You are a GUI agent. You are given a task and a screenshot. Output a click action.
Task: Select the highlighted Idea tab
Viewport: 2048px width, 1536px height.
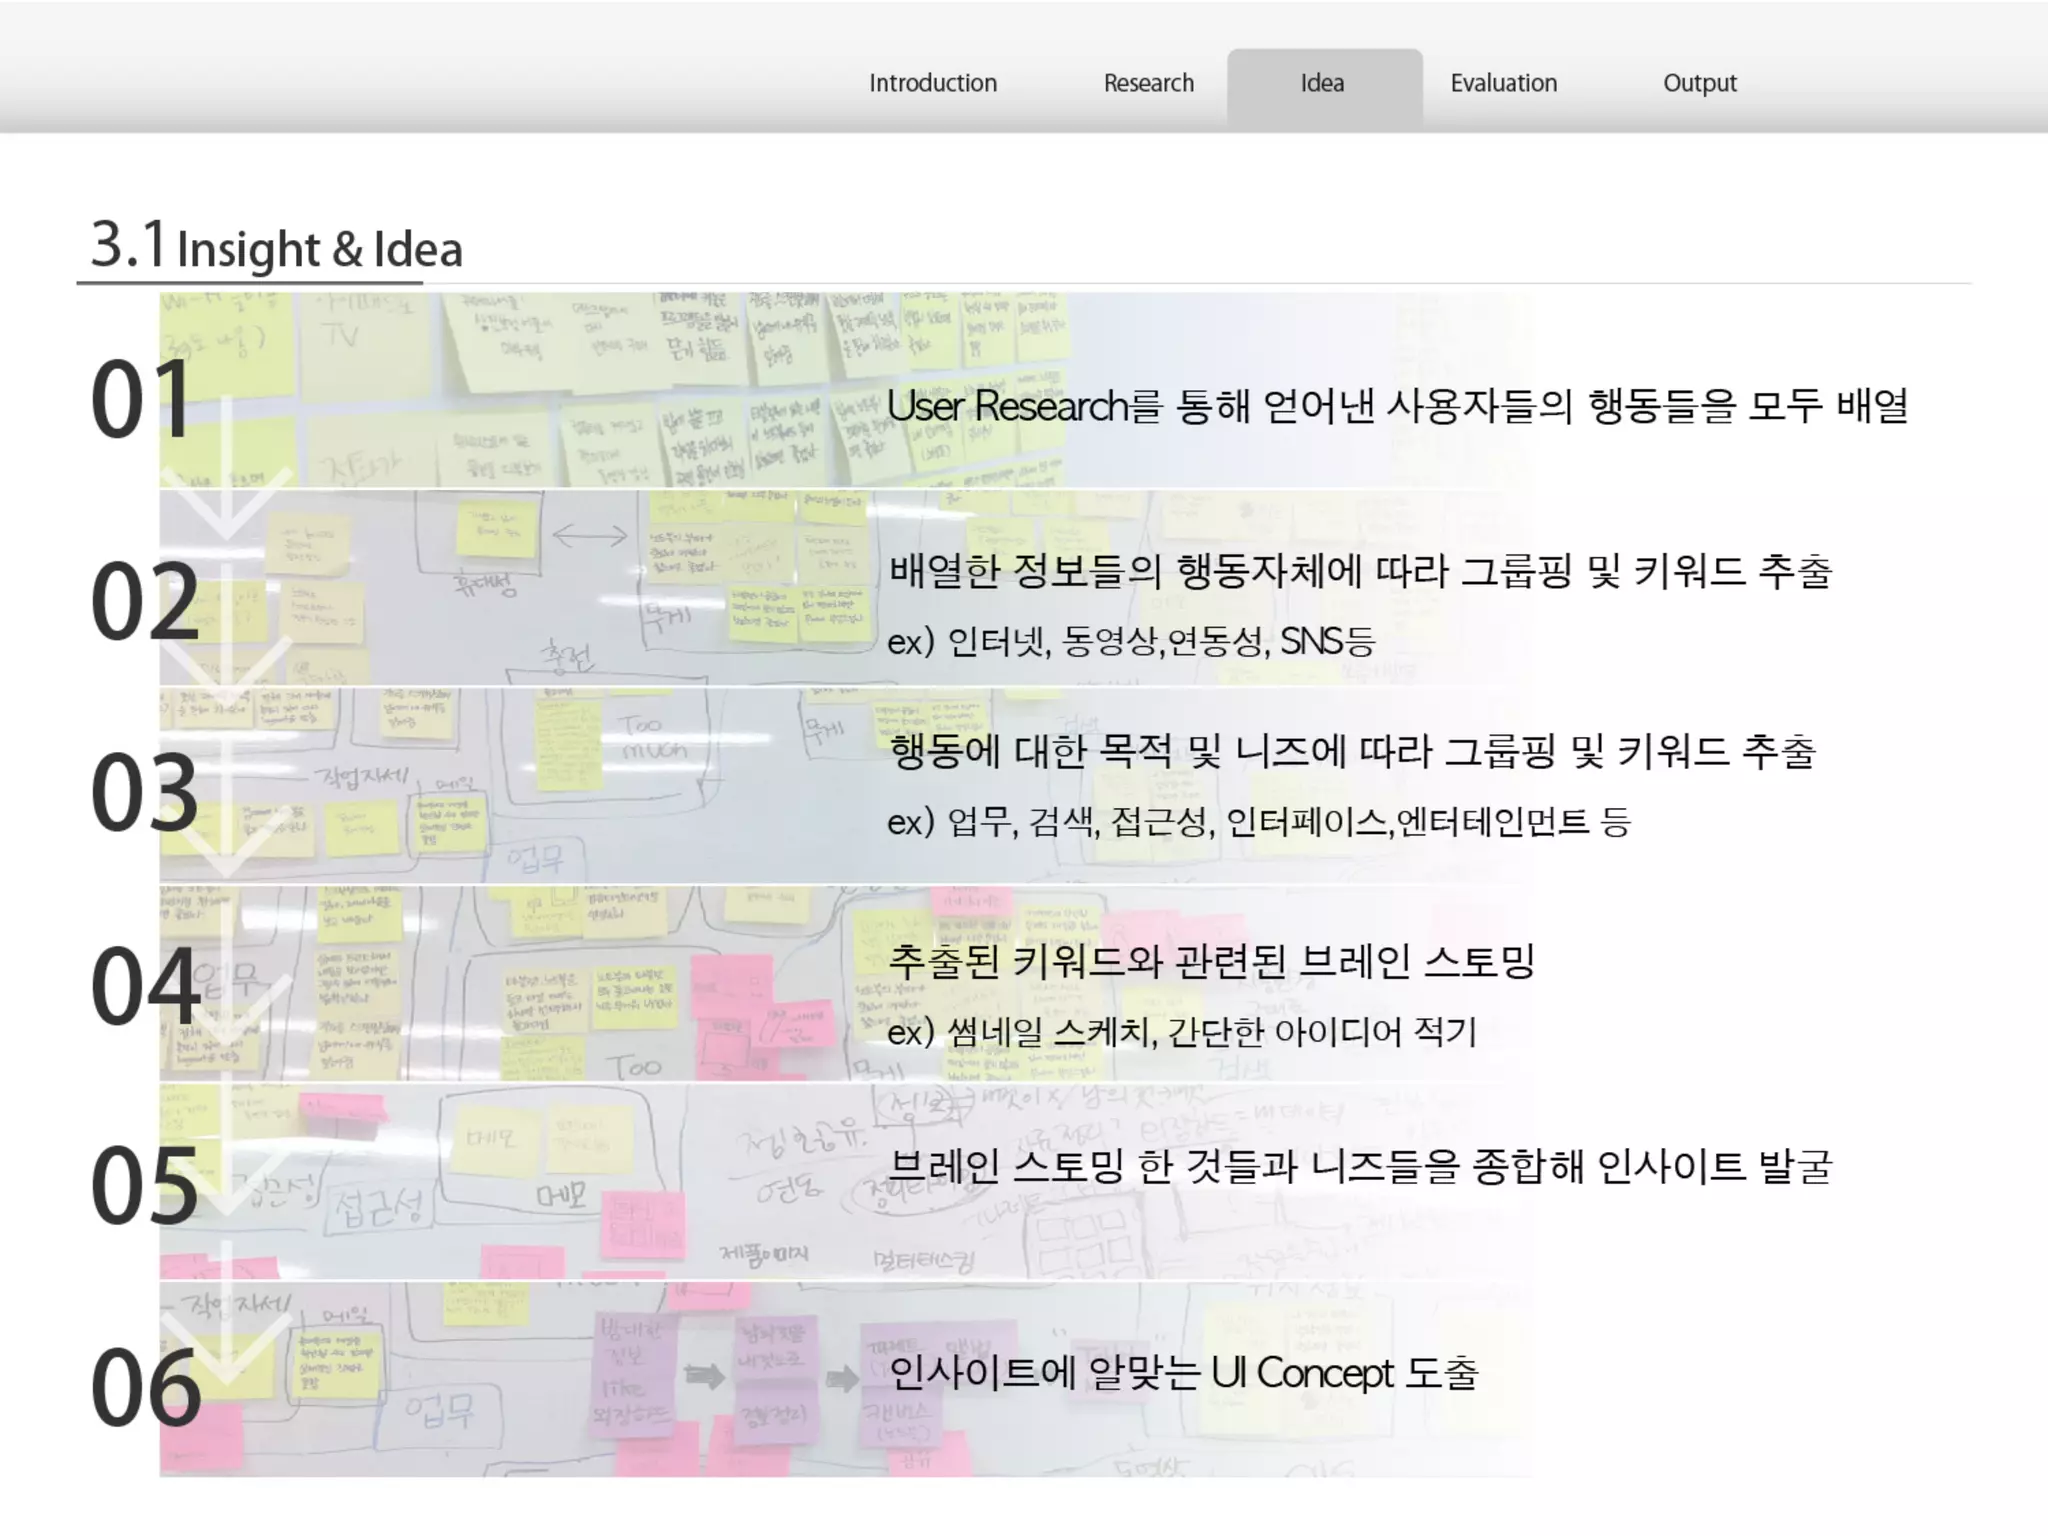point(1322,83)
